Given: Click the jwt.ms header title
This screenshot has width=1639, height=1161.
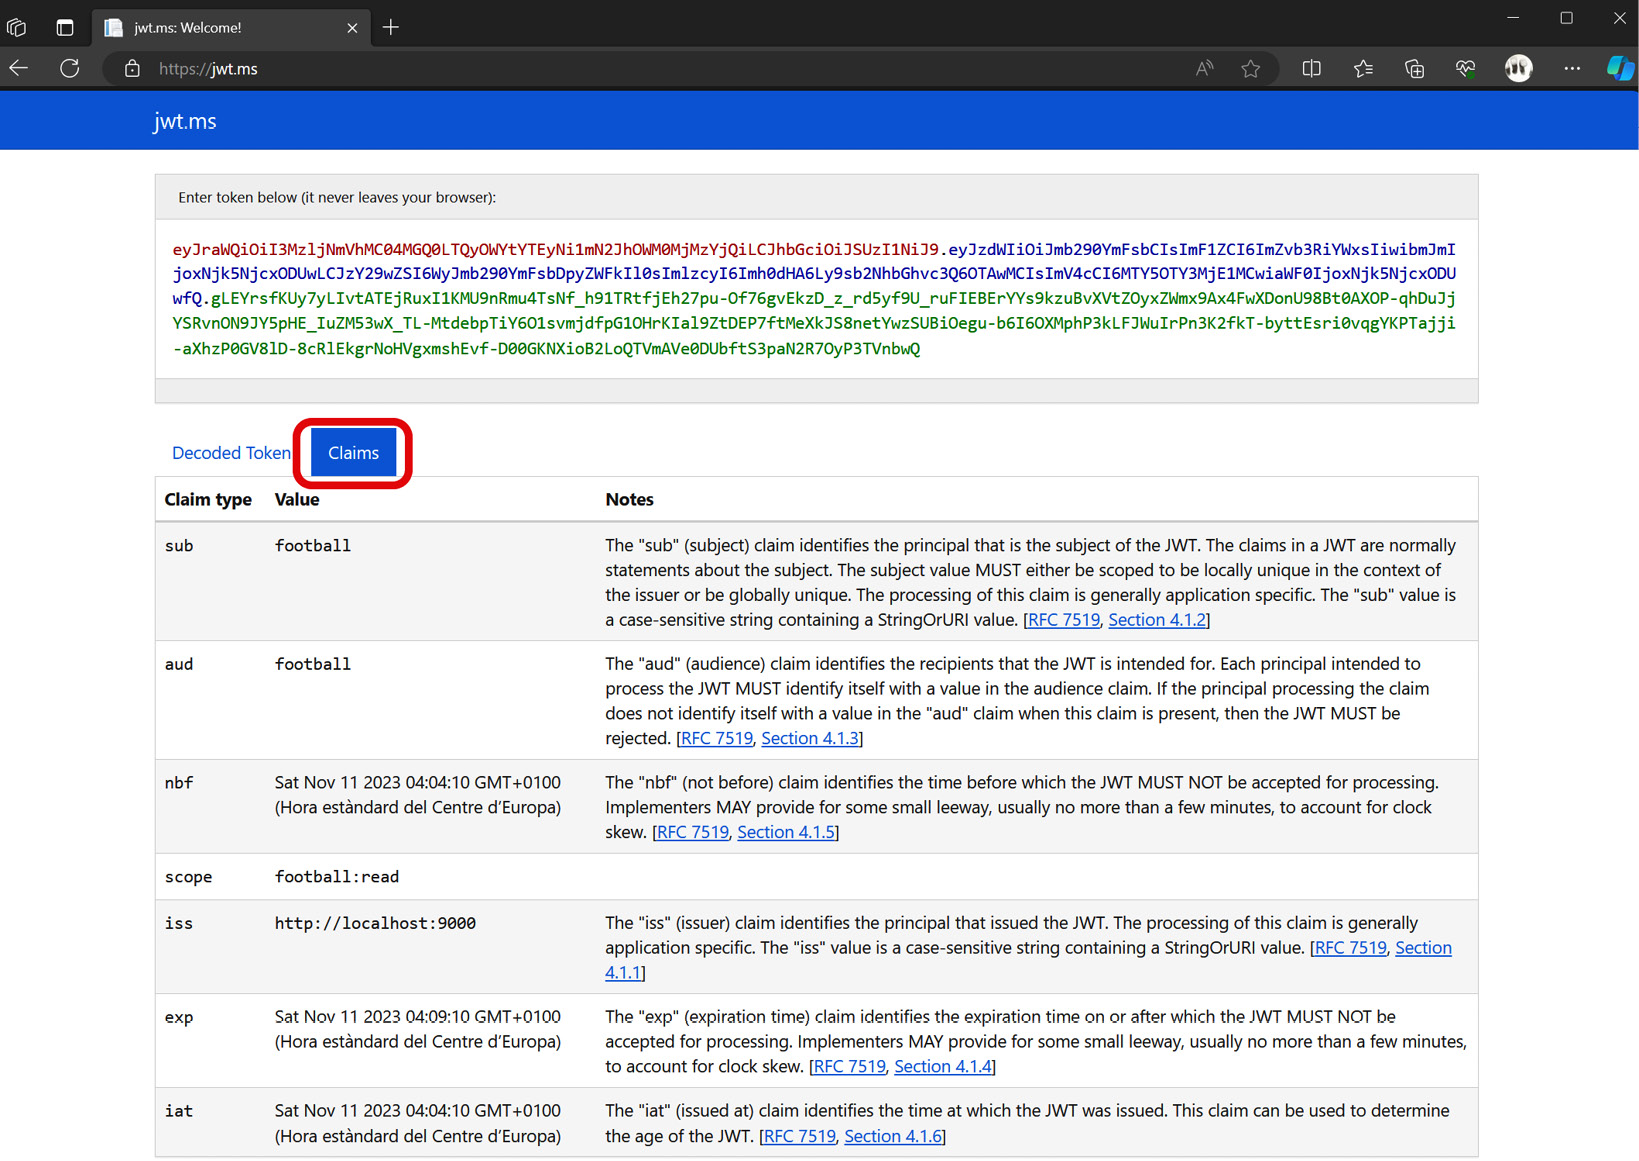Looking at the screenshot, I should coord(185,121).
